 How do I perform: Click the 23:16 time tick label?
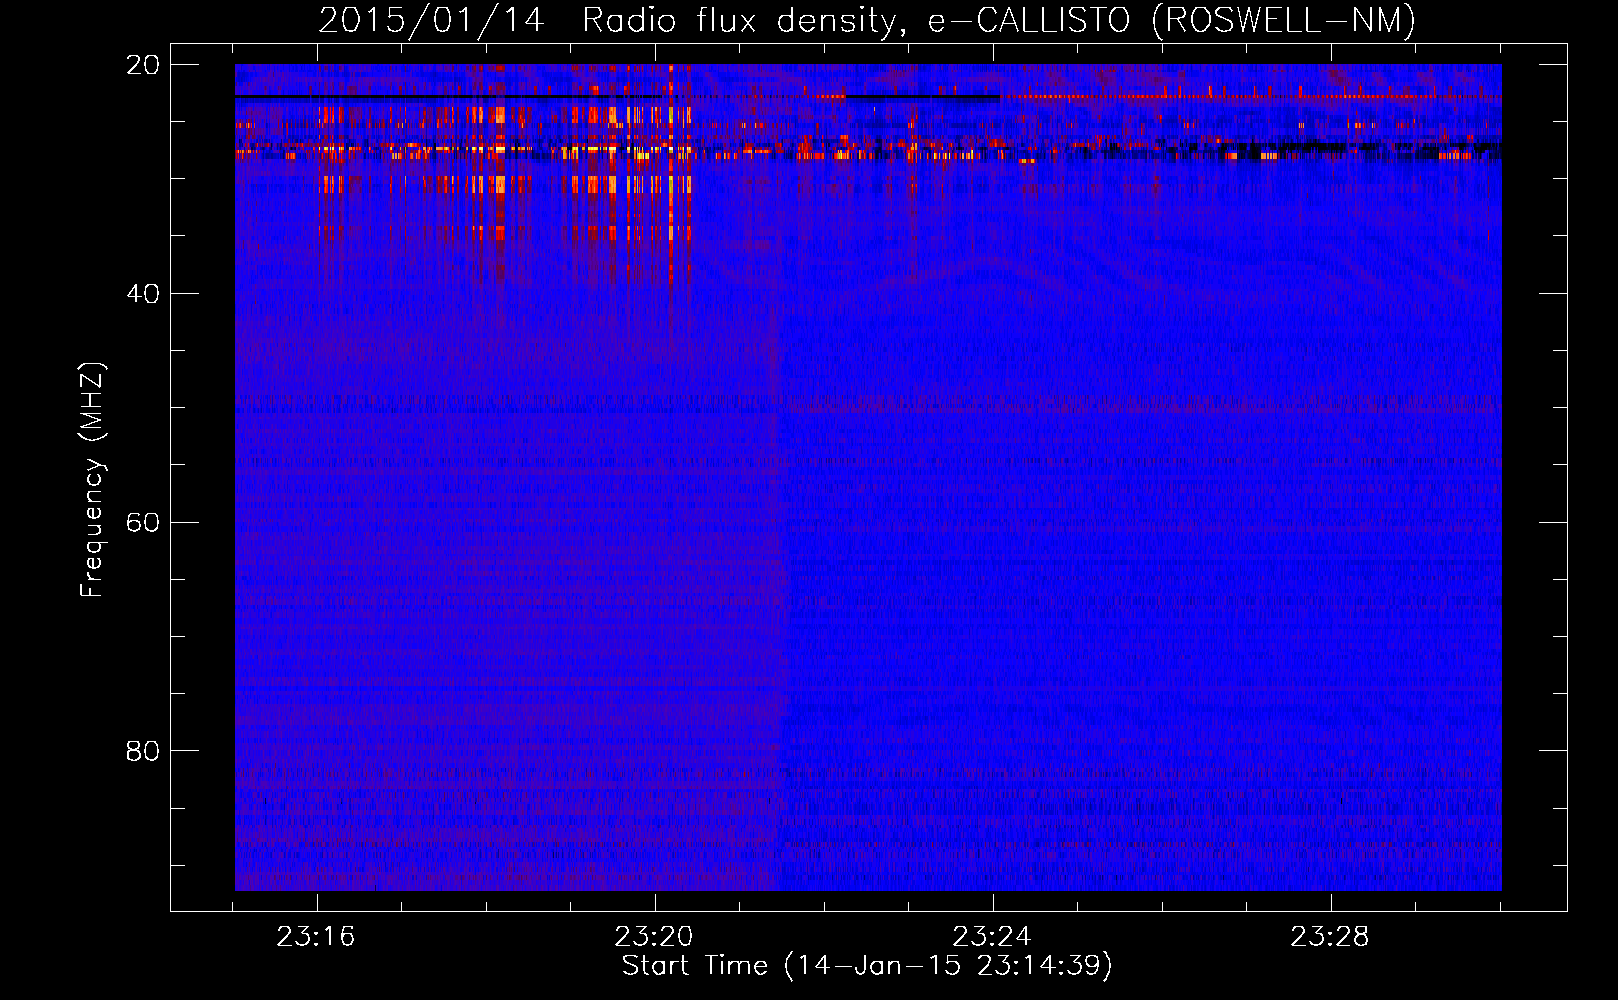pyautogui.click(x=316, y=937)
